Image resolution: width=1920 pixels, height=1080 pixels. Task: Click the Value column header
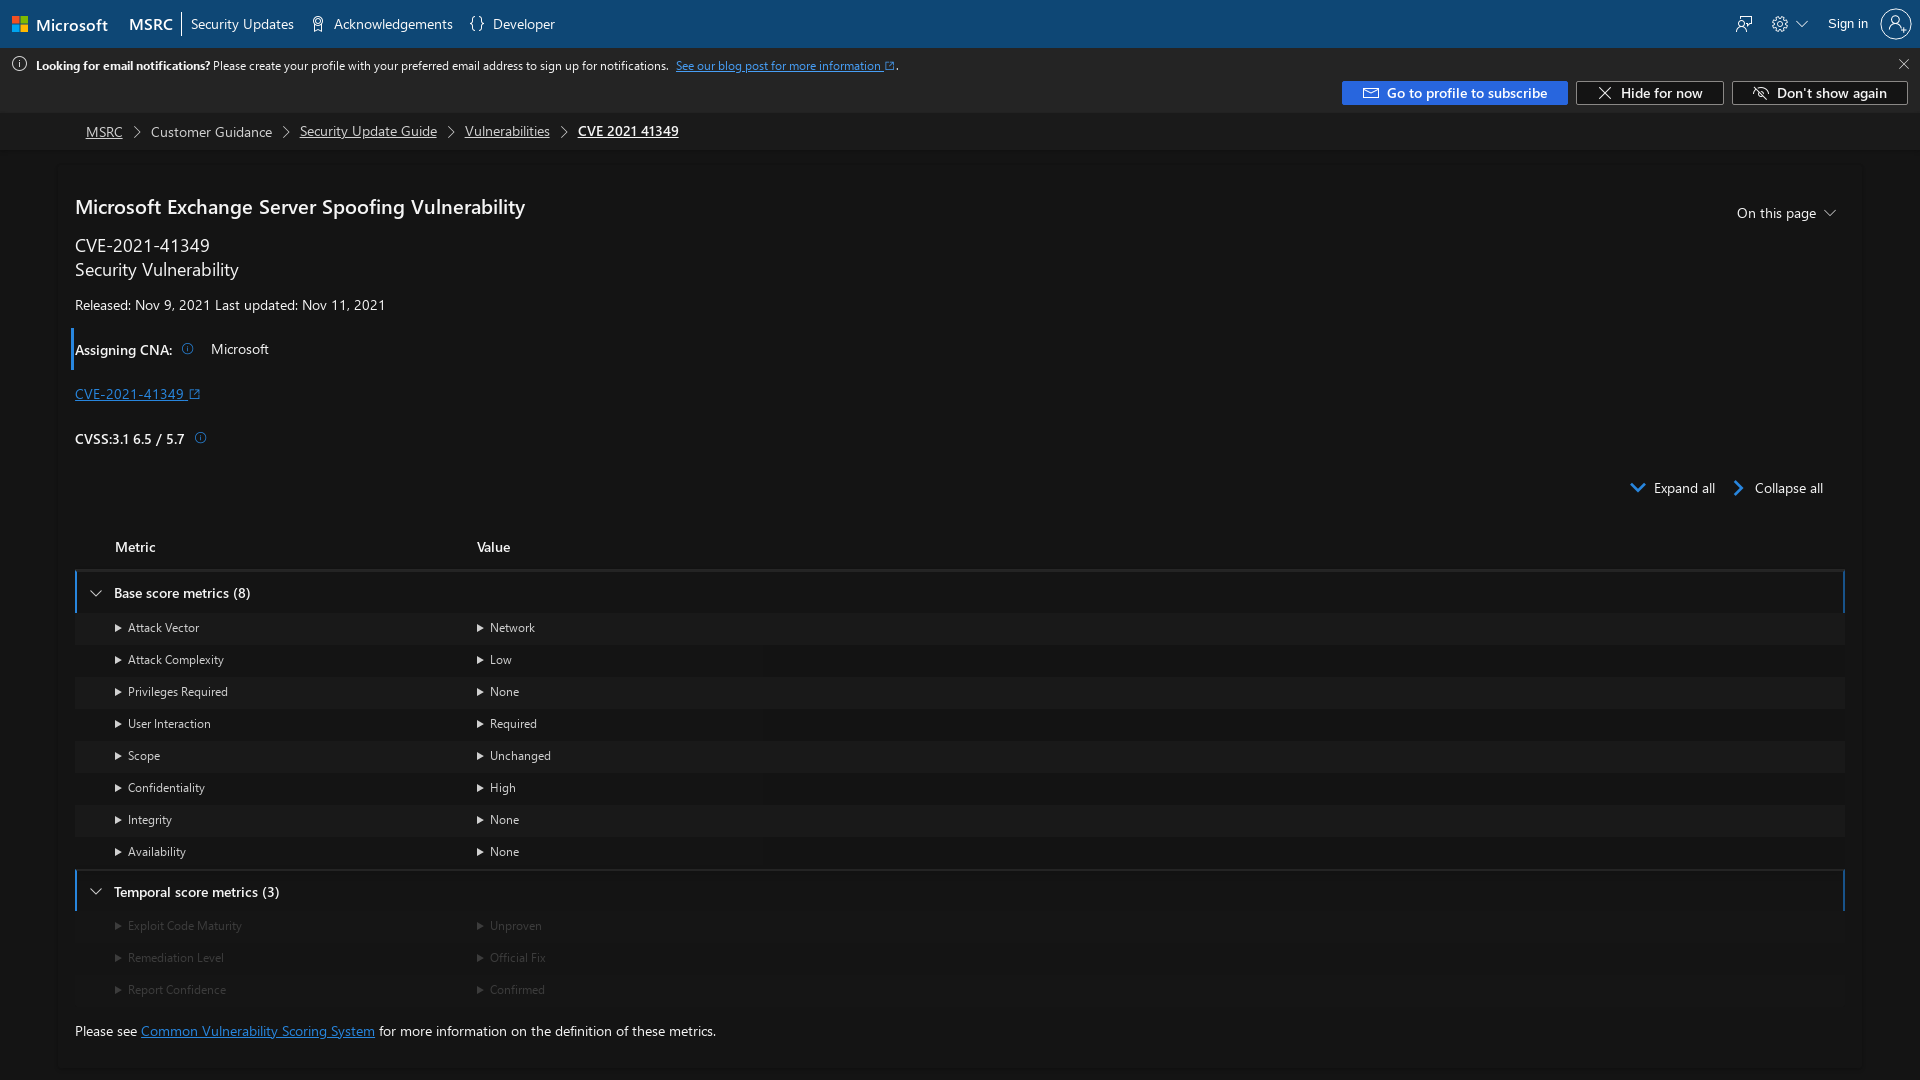point(493,547)
